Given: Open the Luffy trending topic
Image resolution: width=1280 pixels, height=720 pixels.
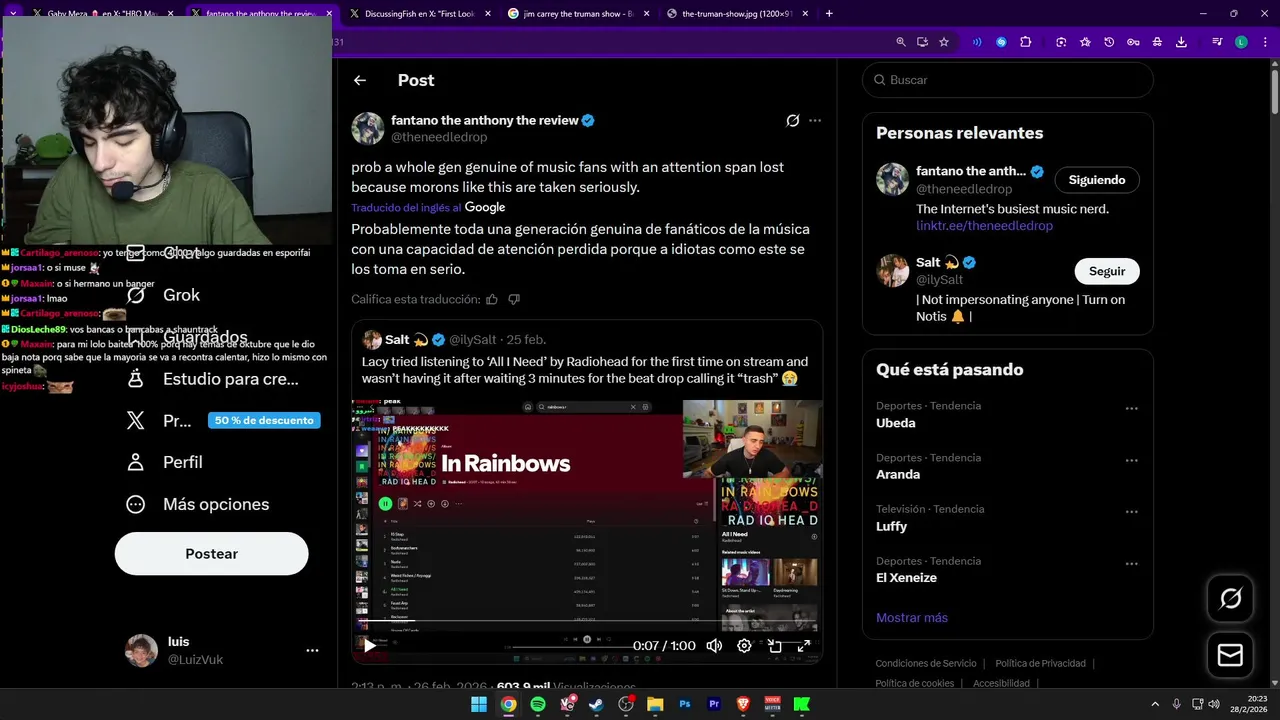Looking at the screenshot, I should pos(891,526).
